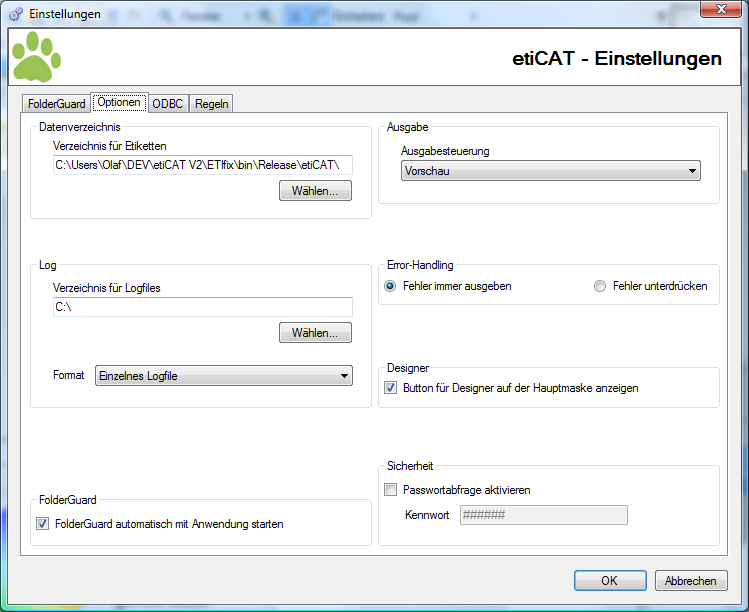Screen dimensions: 749x612
Task: Click the Logfiles directory text field
Action: tap(203, 307)
